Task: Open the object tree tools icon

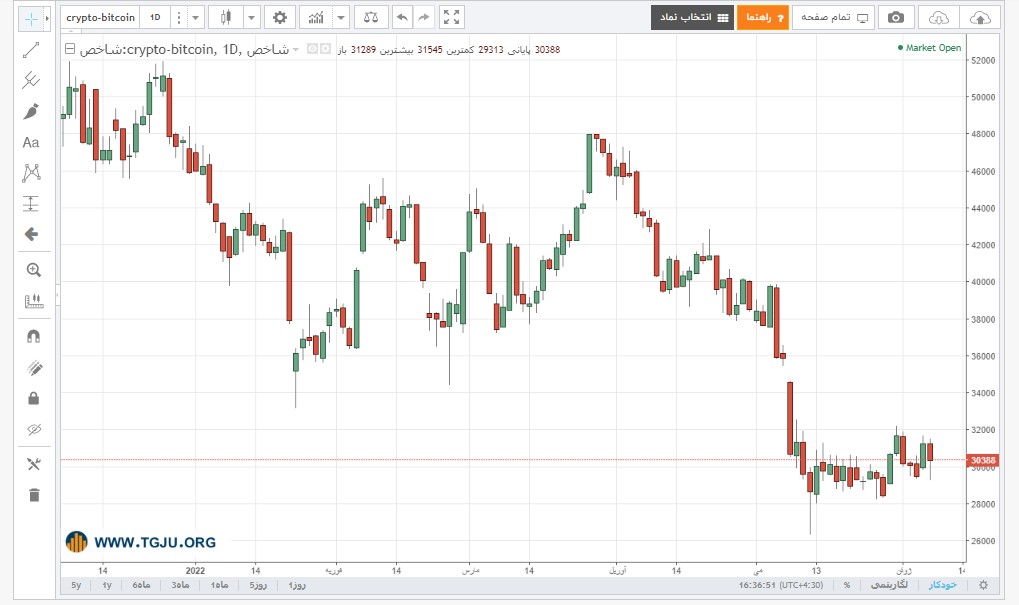Action: 34,464
